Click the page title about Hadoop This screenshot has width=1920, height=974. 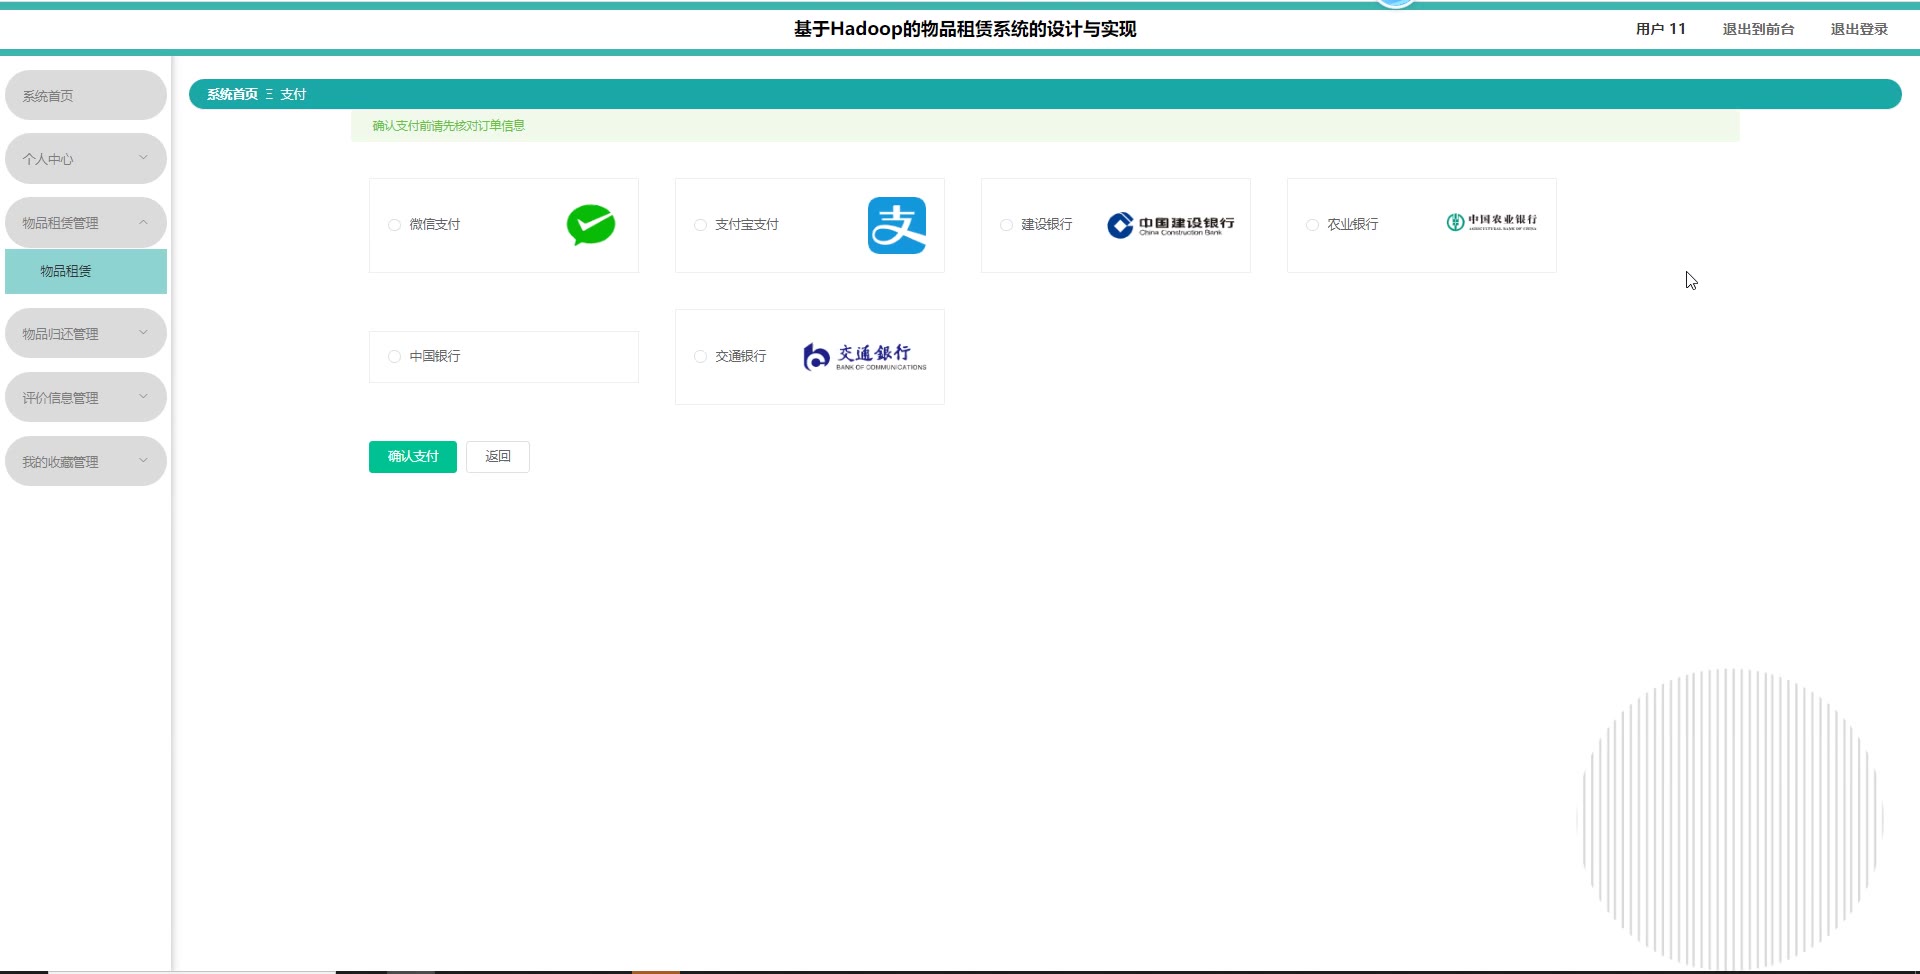point(965,29)
